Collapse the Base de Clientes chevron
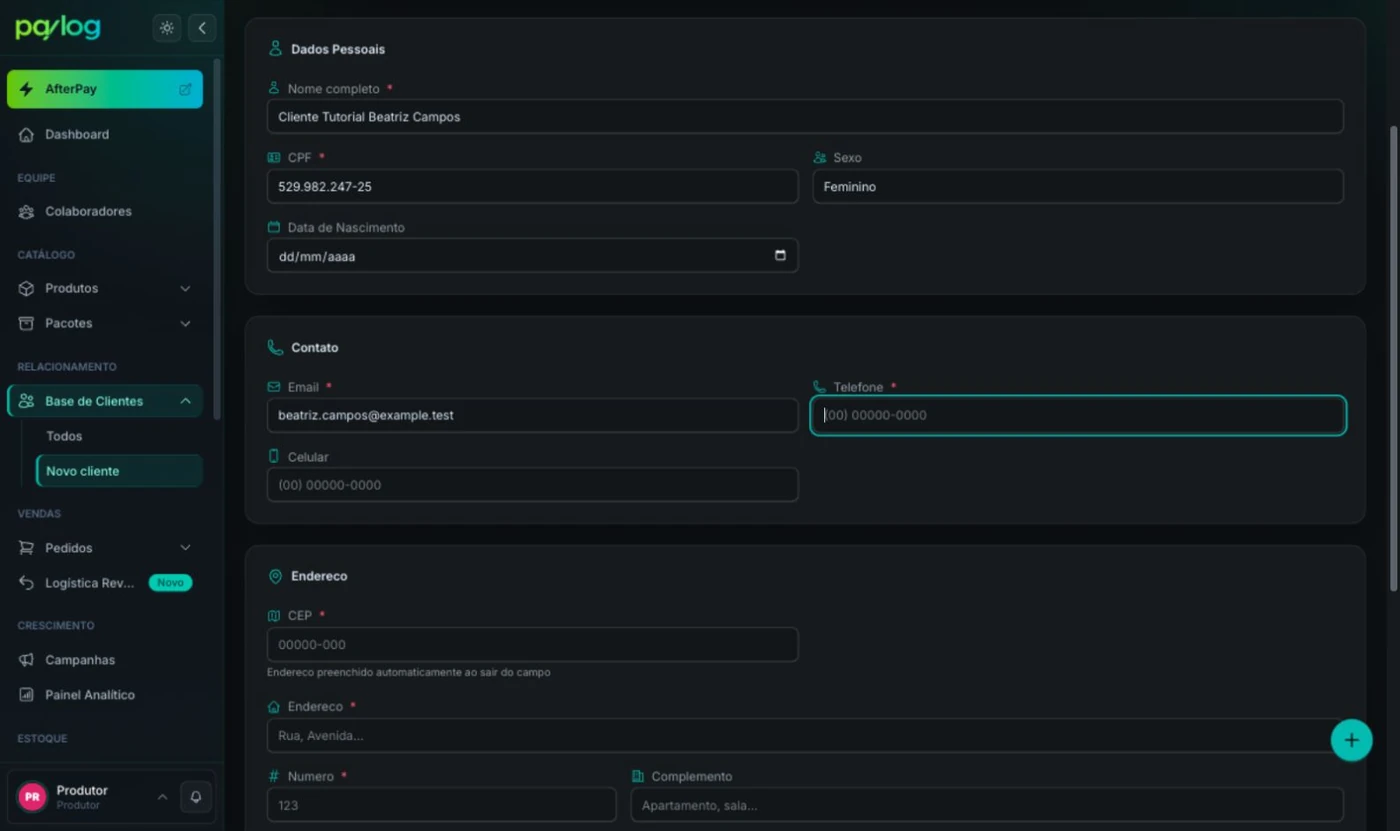Screen dimensions: 1400x831 [185, 401]
